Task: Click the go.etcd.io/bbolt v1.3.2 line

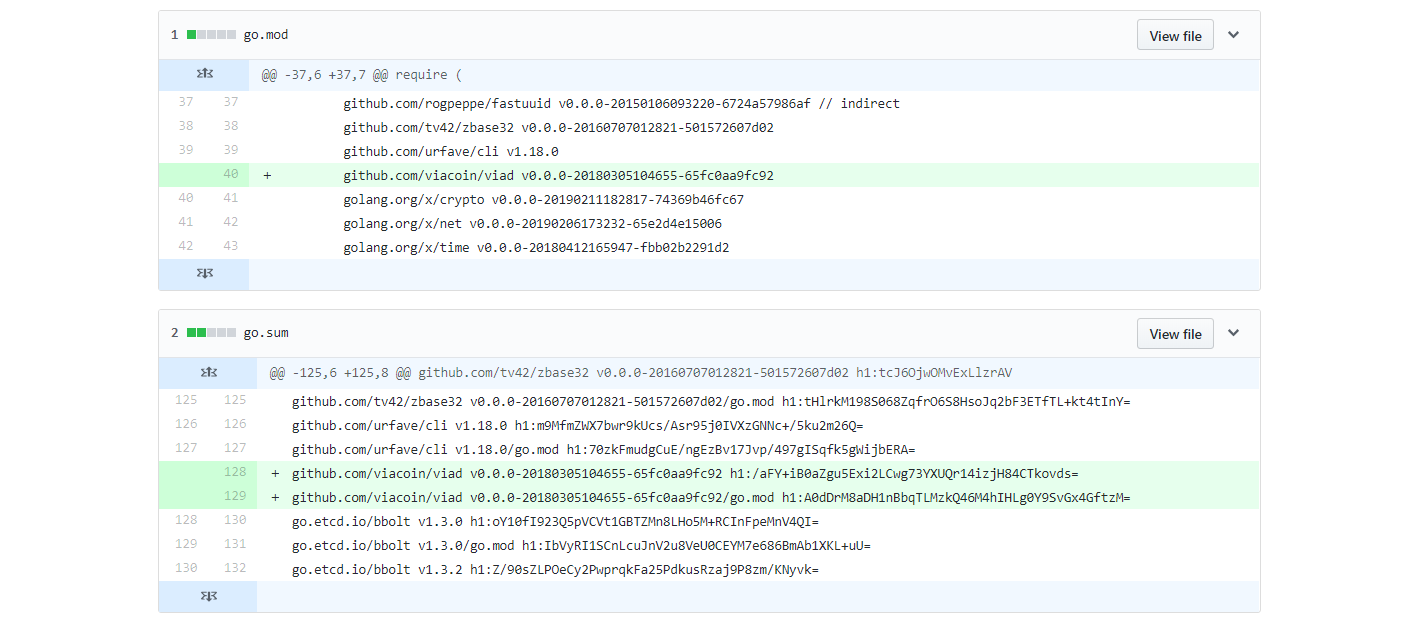Action: tap(555, 569)
